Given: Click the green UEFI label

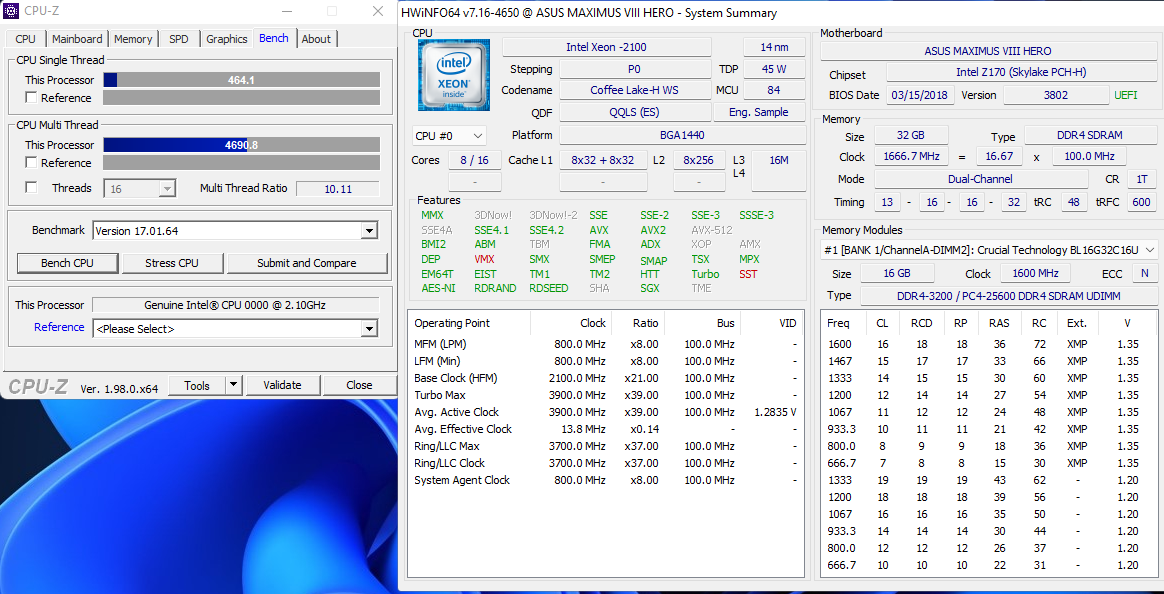Looking at the screenshot, I should tap(1125, 95).
